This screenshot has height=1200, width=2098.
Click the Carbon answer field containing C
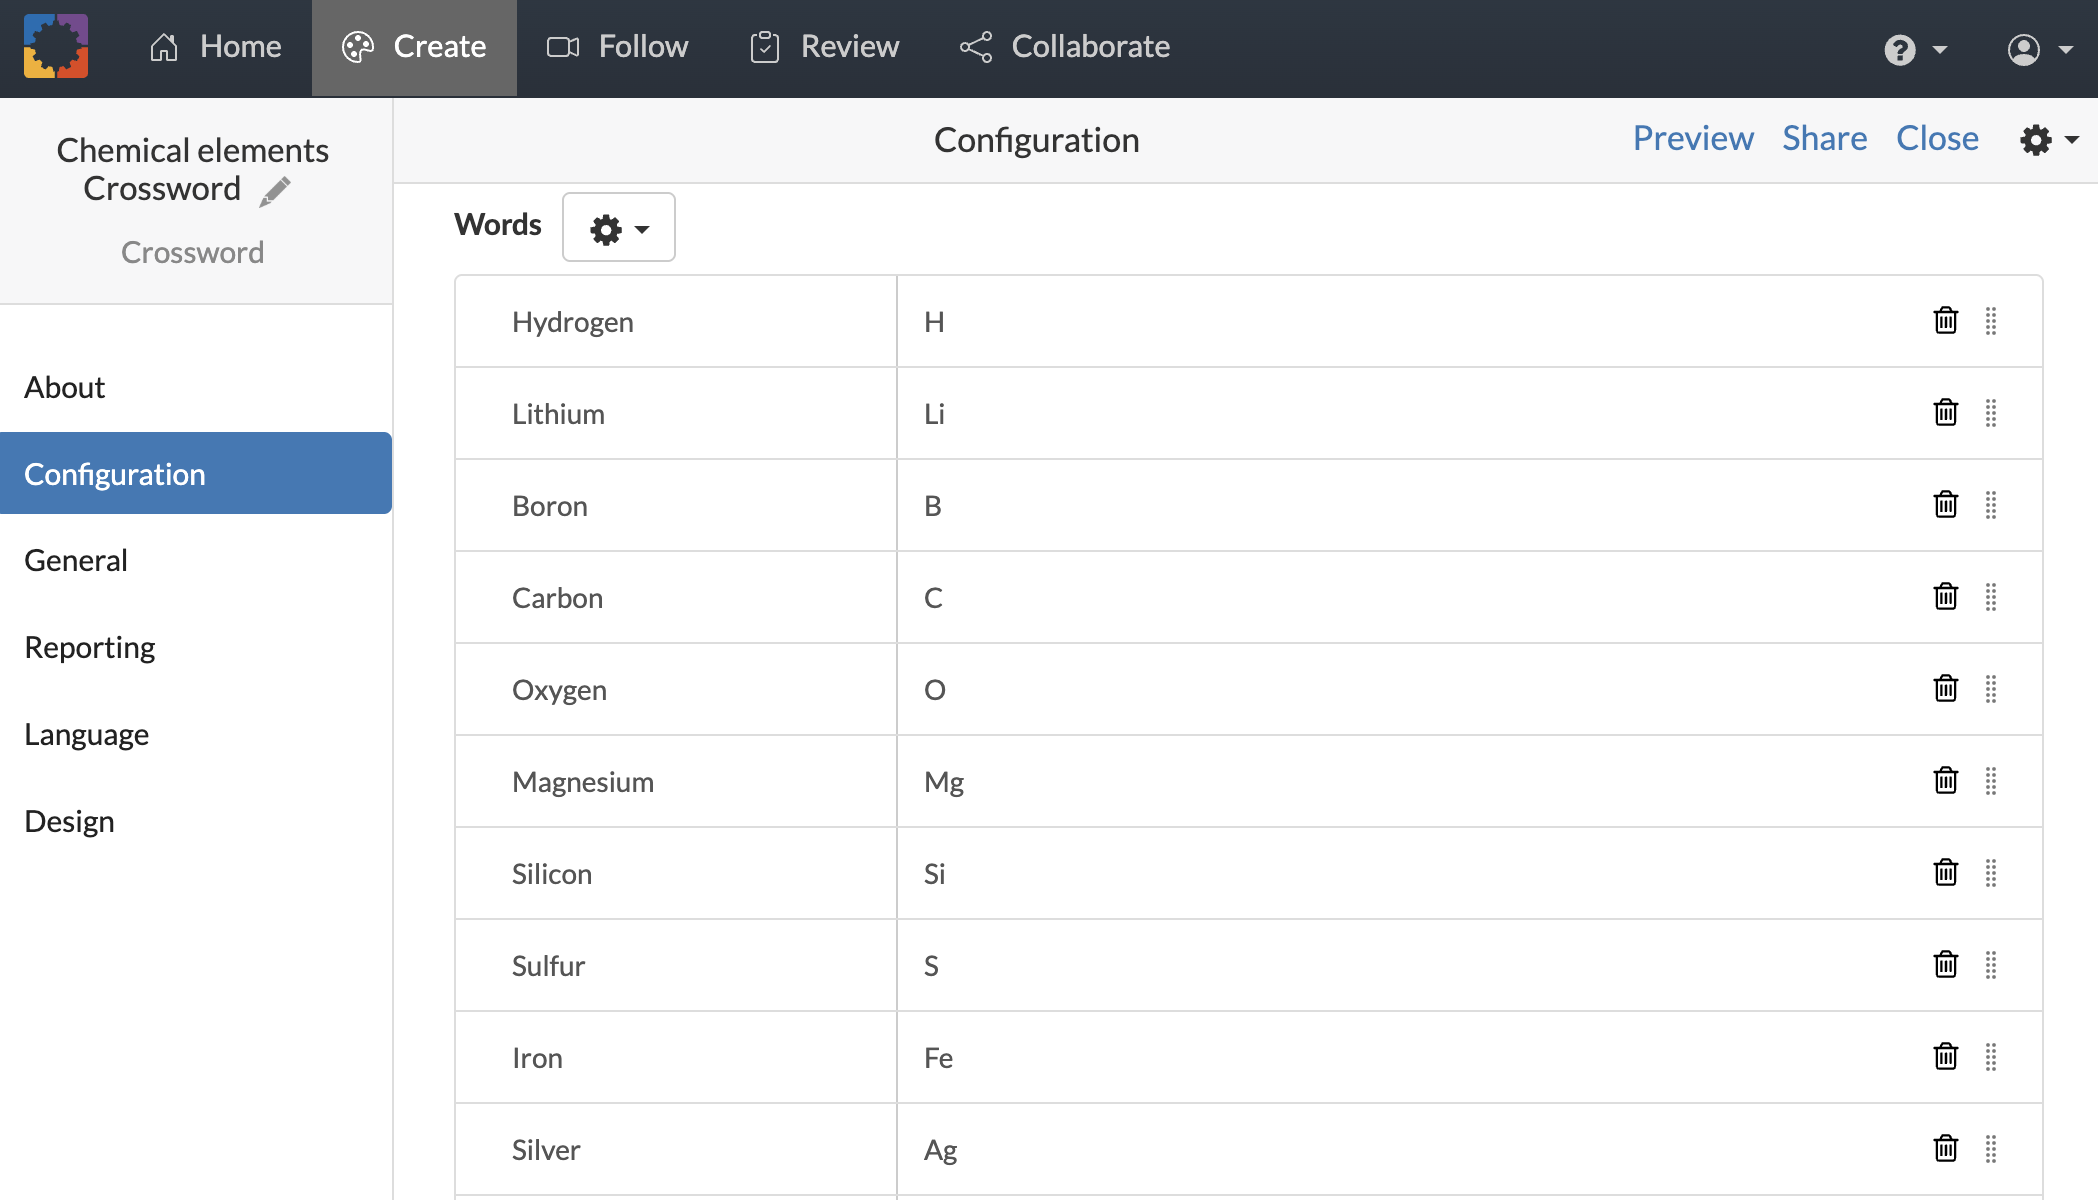pyautogui.click(x=1200, y=597)
